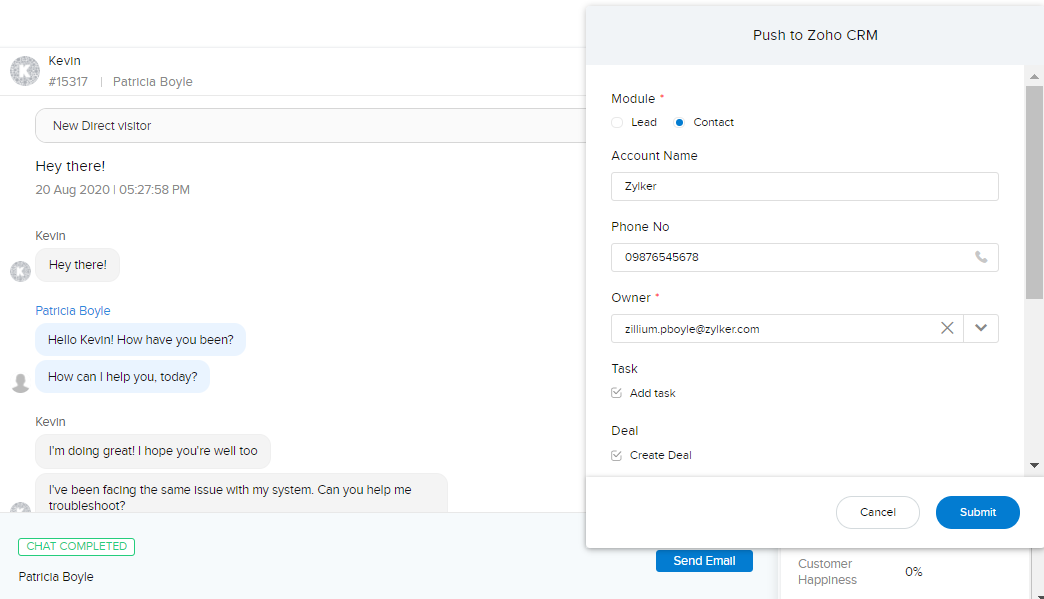Open Patricia Boyle sender name link
Image resolution: width=1044 pixels, height=599 pixels.
coord(73,311)
